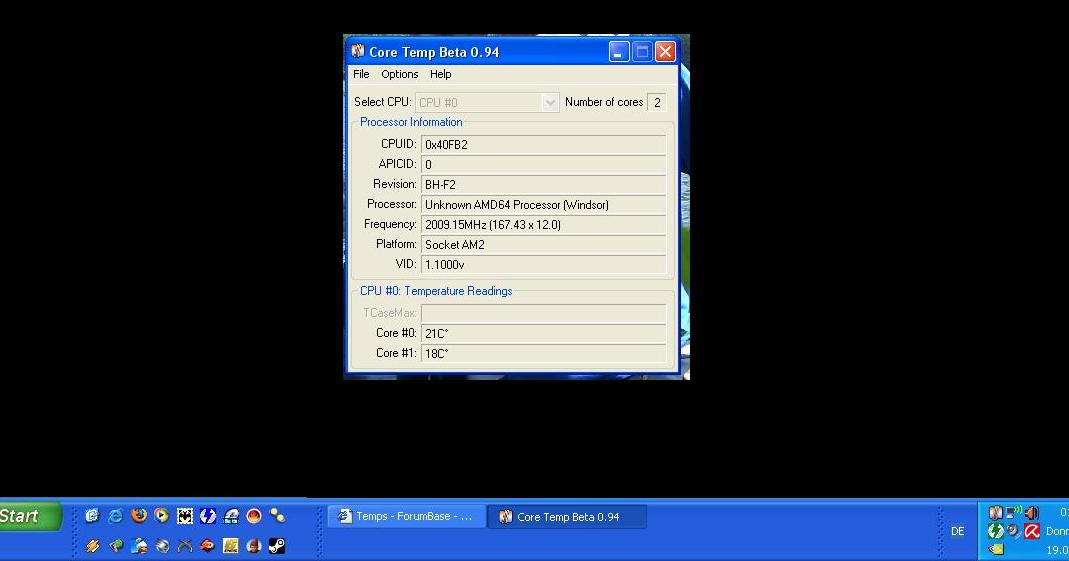
Task: Launch Firefox from quick launch
Action: tap(139, 515)
